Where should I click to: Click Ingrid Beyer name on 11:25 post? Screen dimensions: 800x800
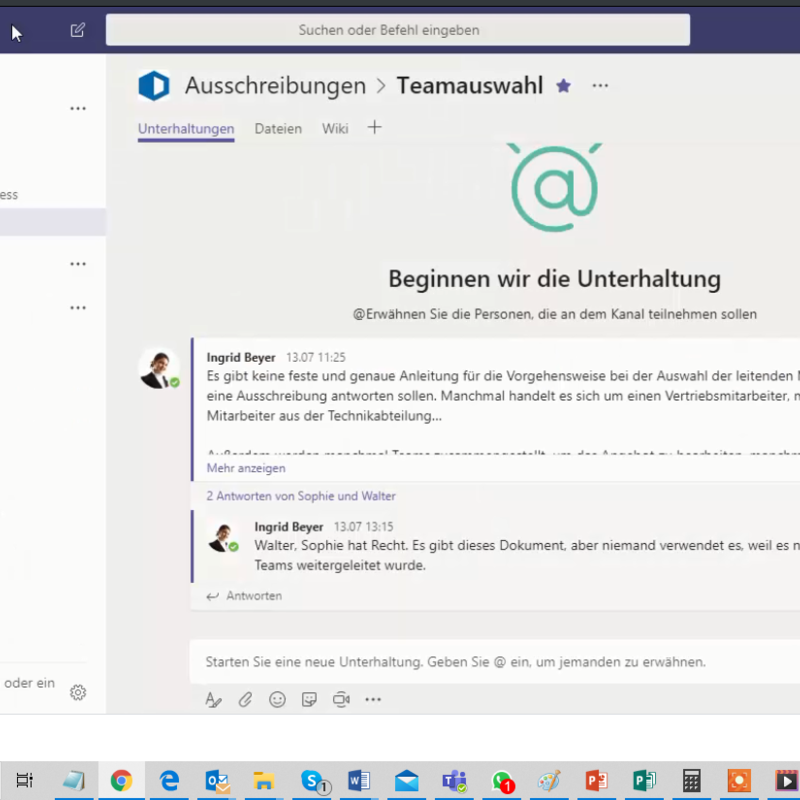pos(241,357)
